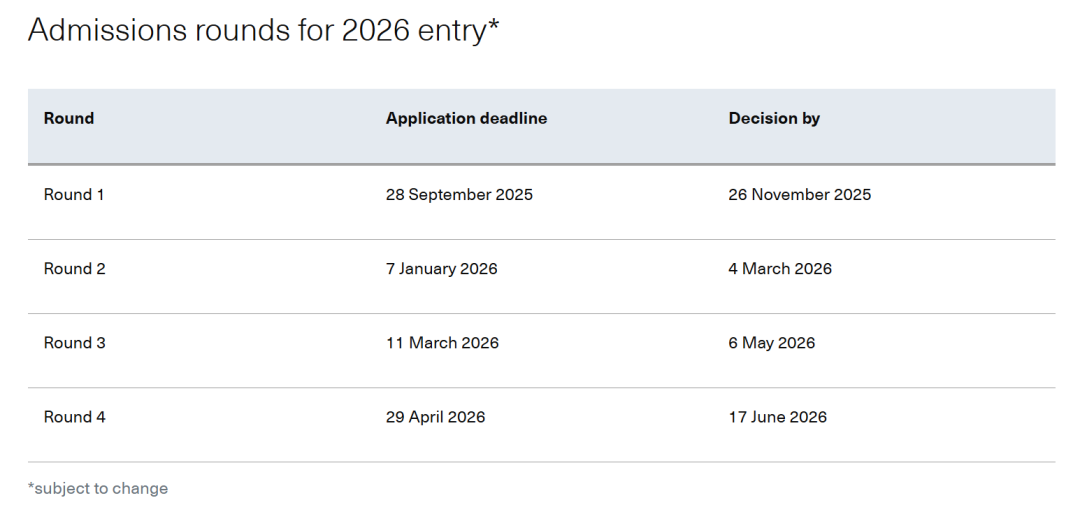Click the 'Decision by' column header
Viewport: 1080px width, 512px height.
774,118
